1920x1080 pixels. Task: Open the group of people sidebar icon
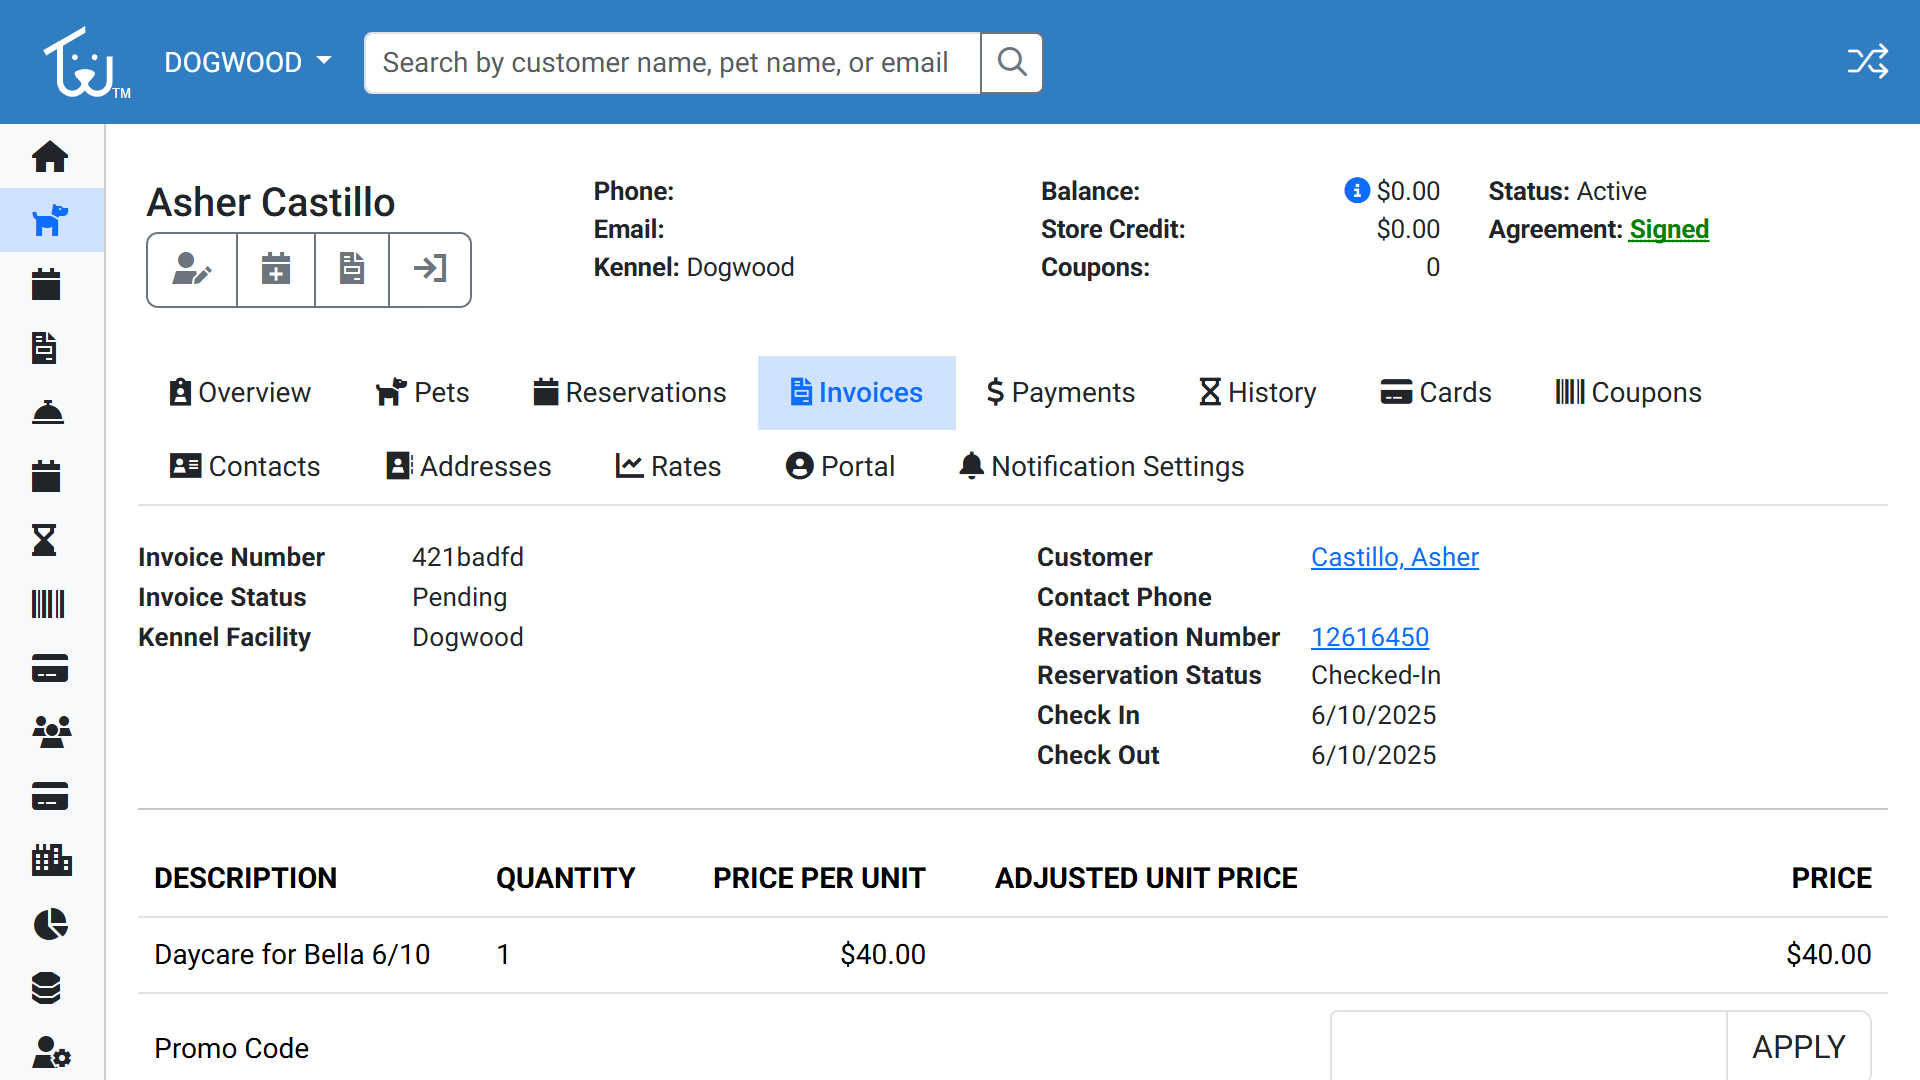coord(51,732)
